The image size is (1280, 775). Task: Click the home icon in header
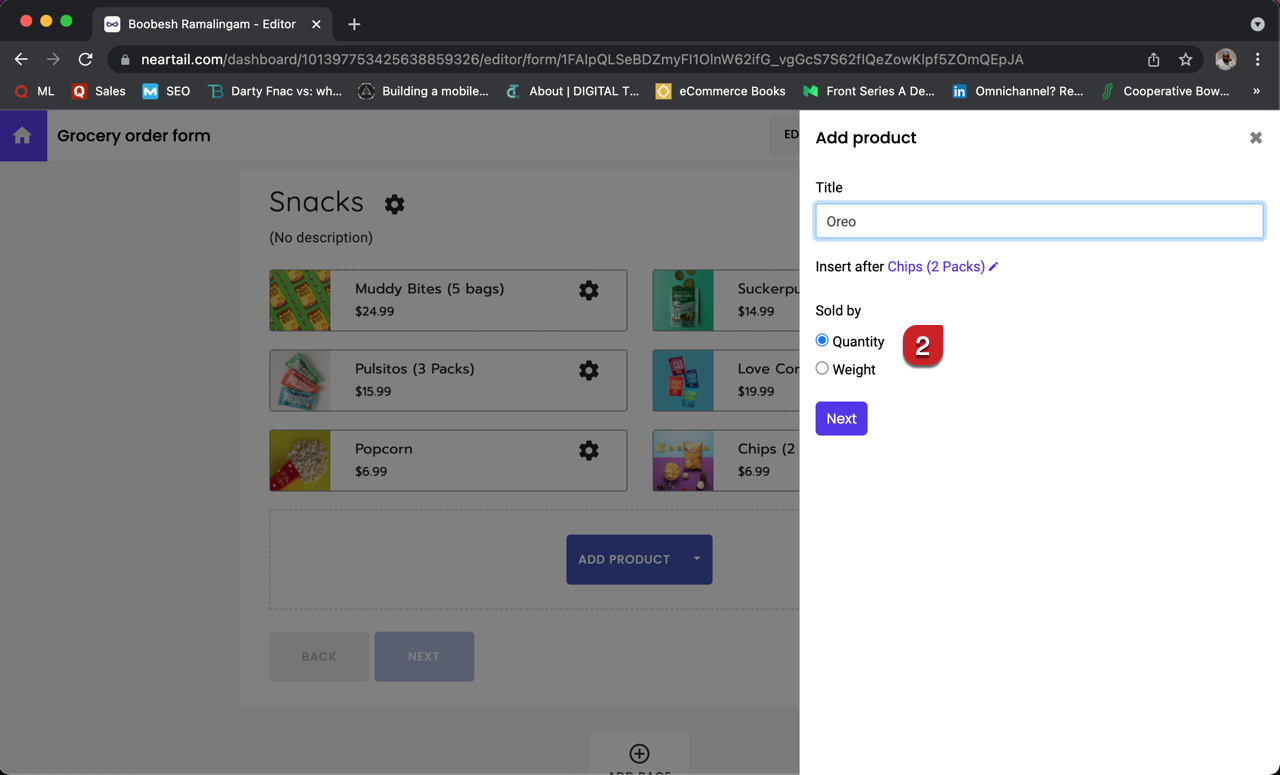(x=23, y=136)
